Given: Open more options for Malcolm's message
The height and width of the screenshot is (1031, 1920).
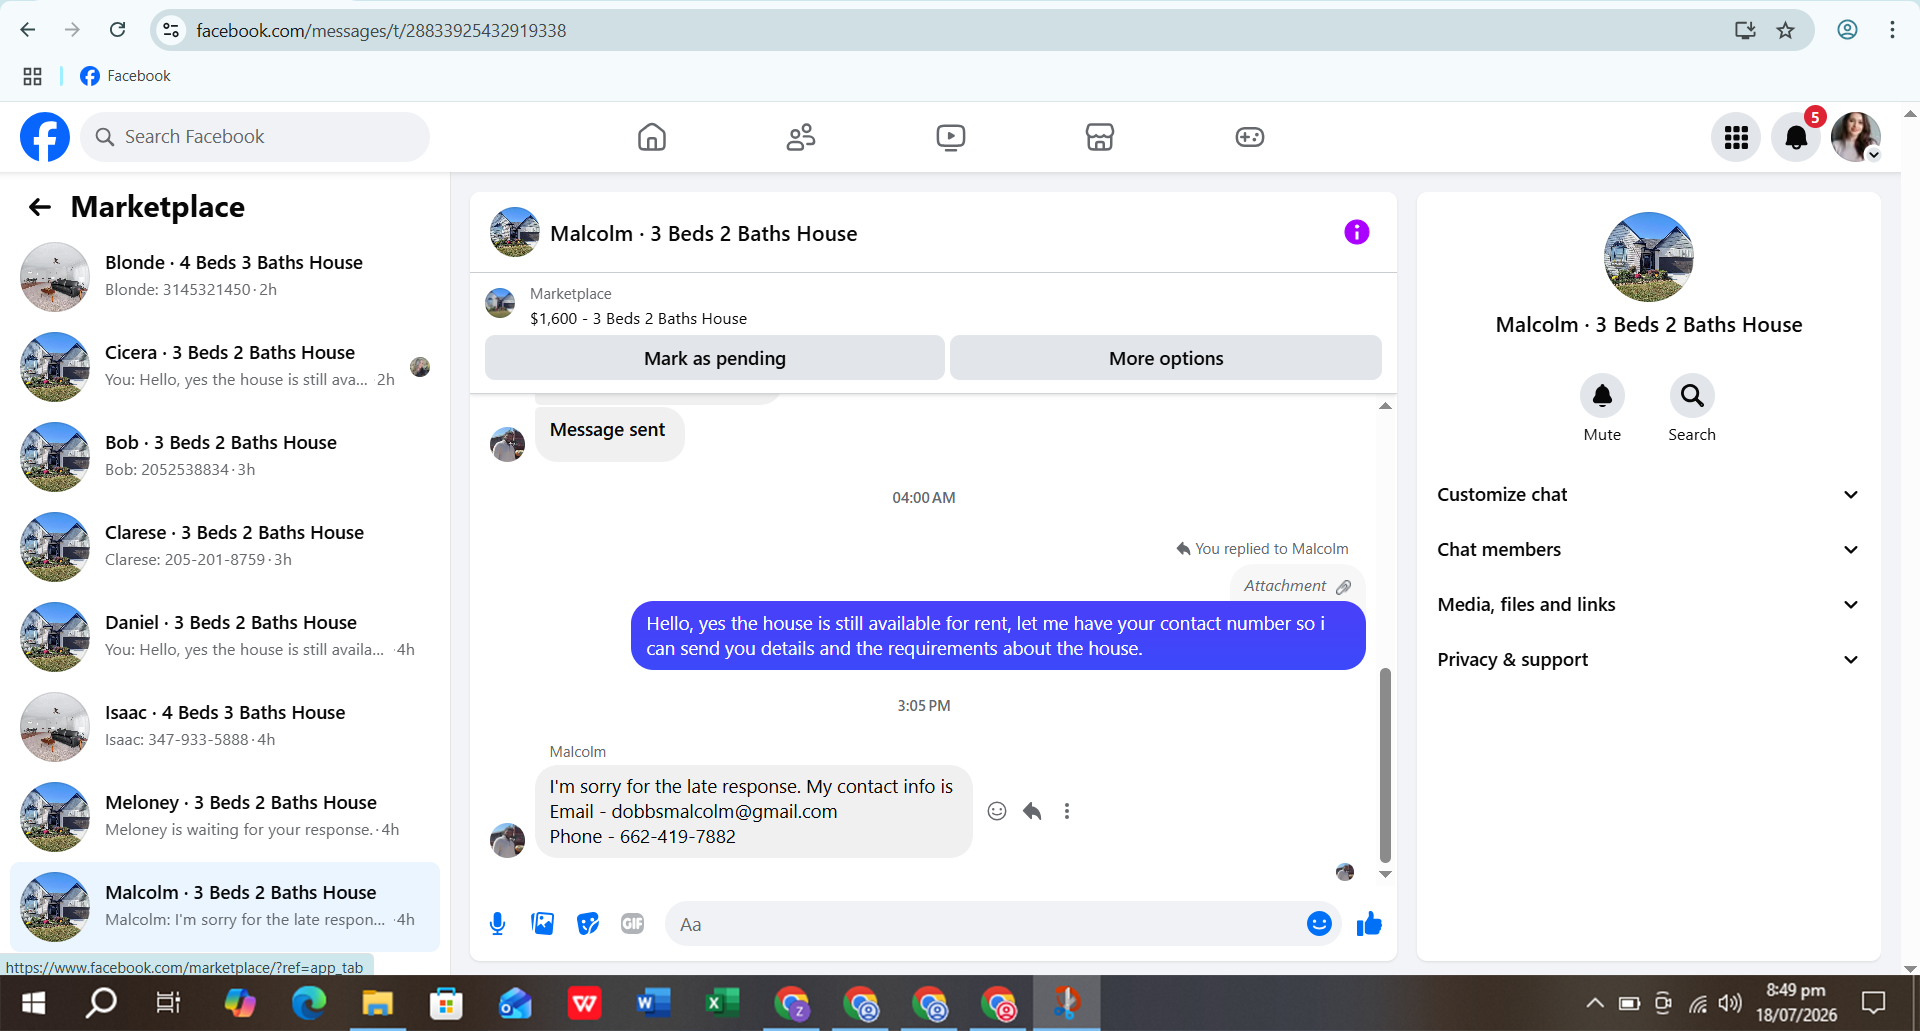Looking at the screenshot, I should point(1067,811).
